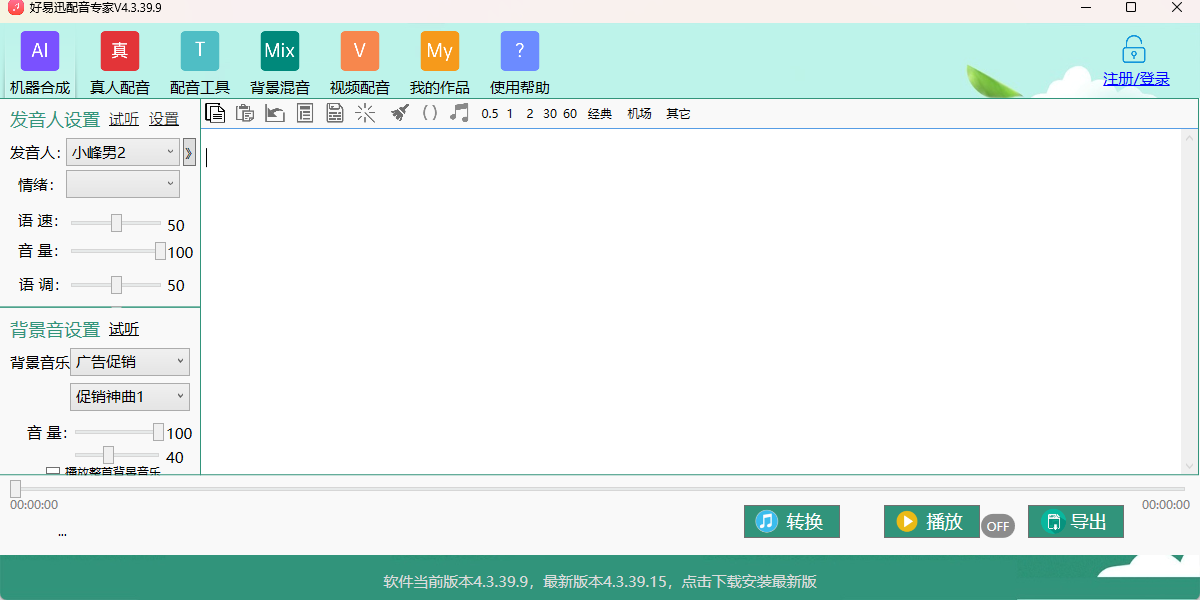Select the 机场 option in the toolbar
Image resolution: width=1200 pixels, height=600 pixels.
(639, 113)
